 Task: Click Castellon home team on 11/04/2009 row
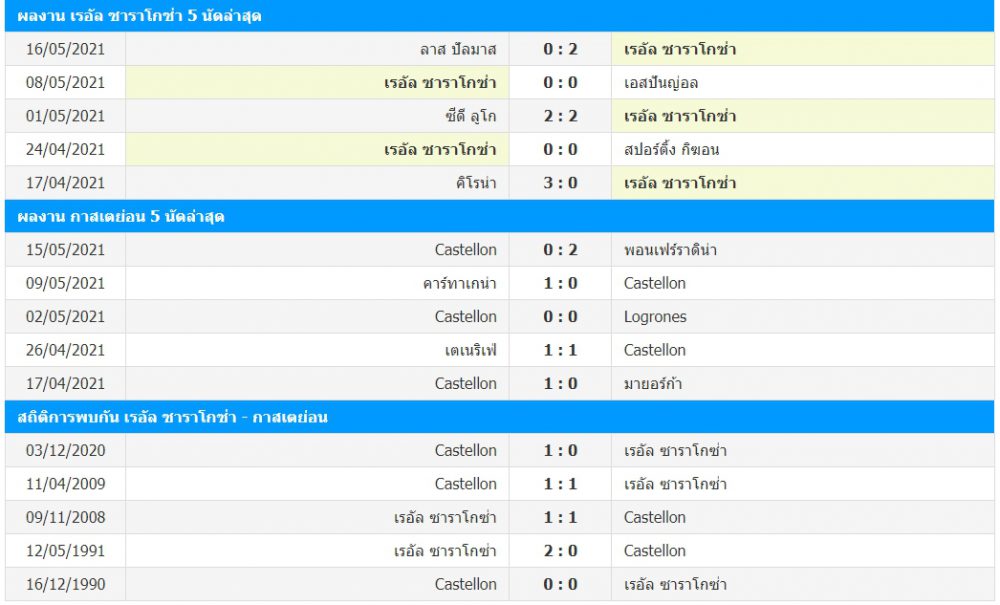[x=465, y=484]
